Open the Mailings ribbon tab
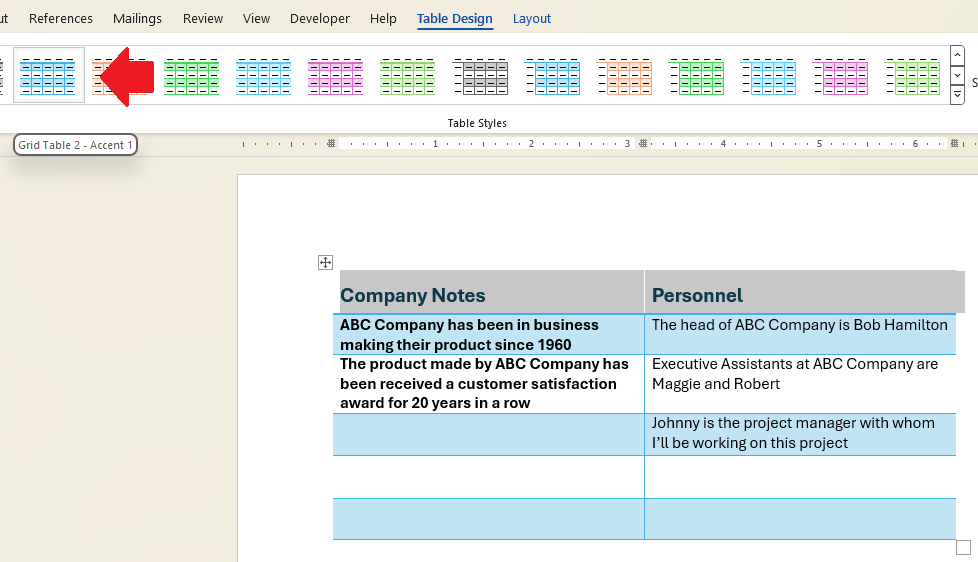The height and width of the screenshot is (562, 978). (x=137, y=19)
